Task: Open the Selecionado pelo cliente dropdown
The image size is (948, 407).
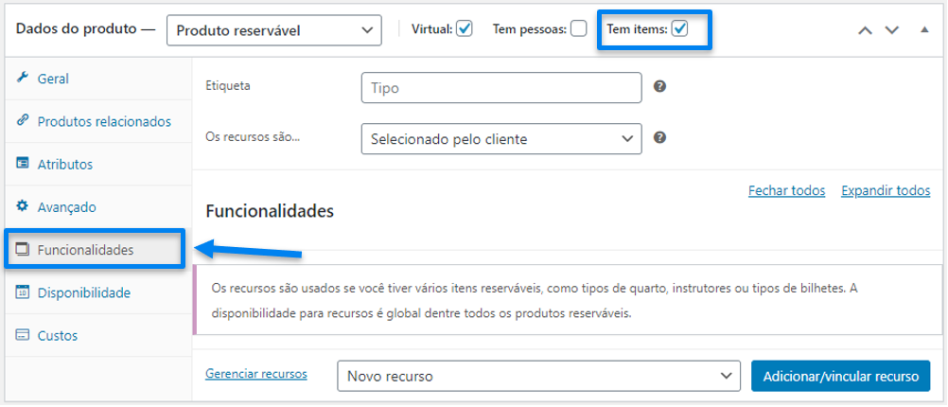Action: (500, 139)
